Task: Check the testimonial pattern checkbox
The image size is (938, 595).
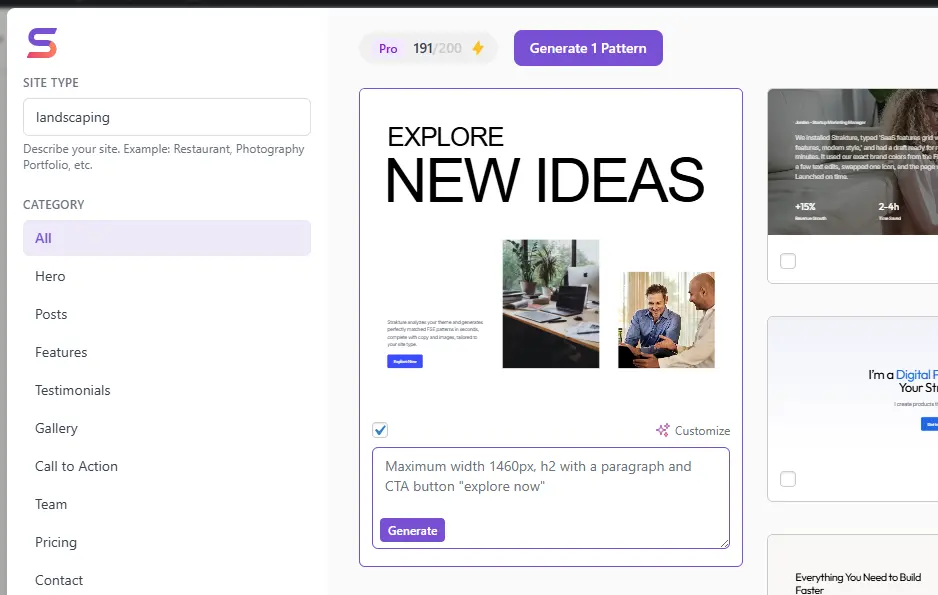Action: pos(788,261)
